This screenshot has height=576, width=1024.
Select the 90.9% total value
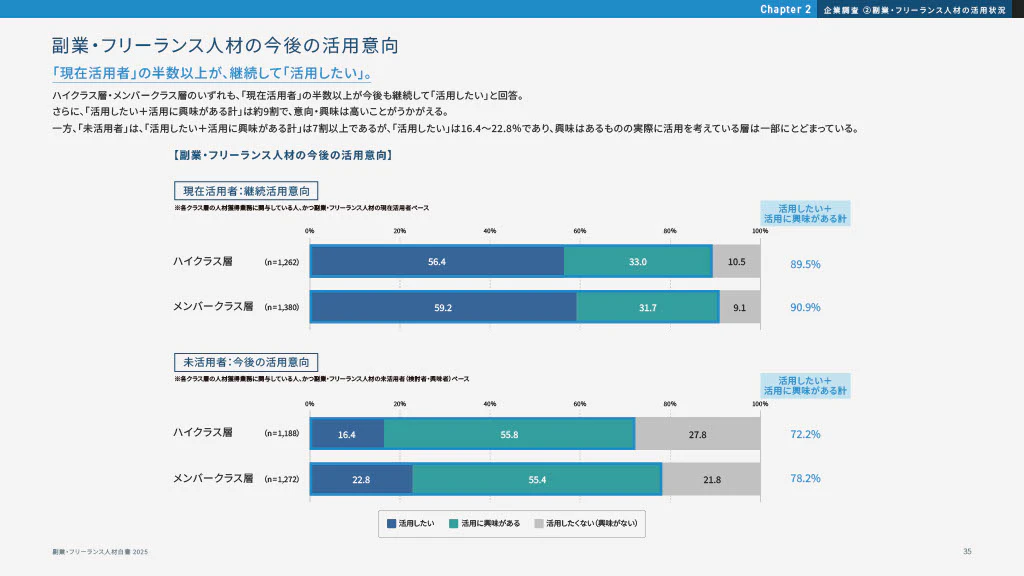[x=805, y=308]
